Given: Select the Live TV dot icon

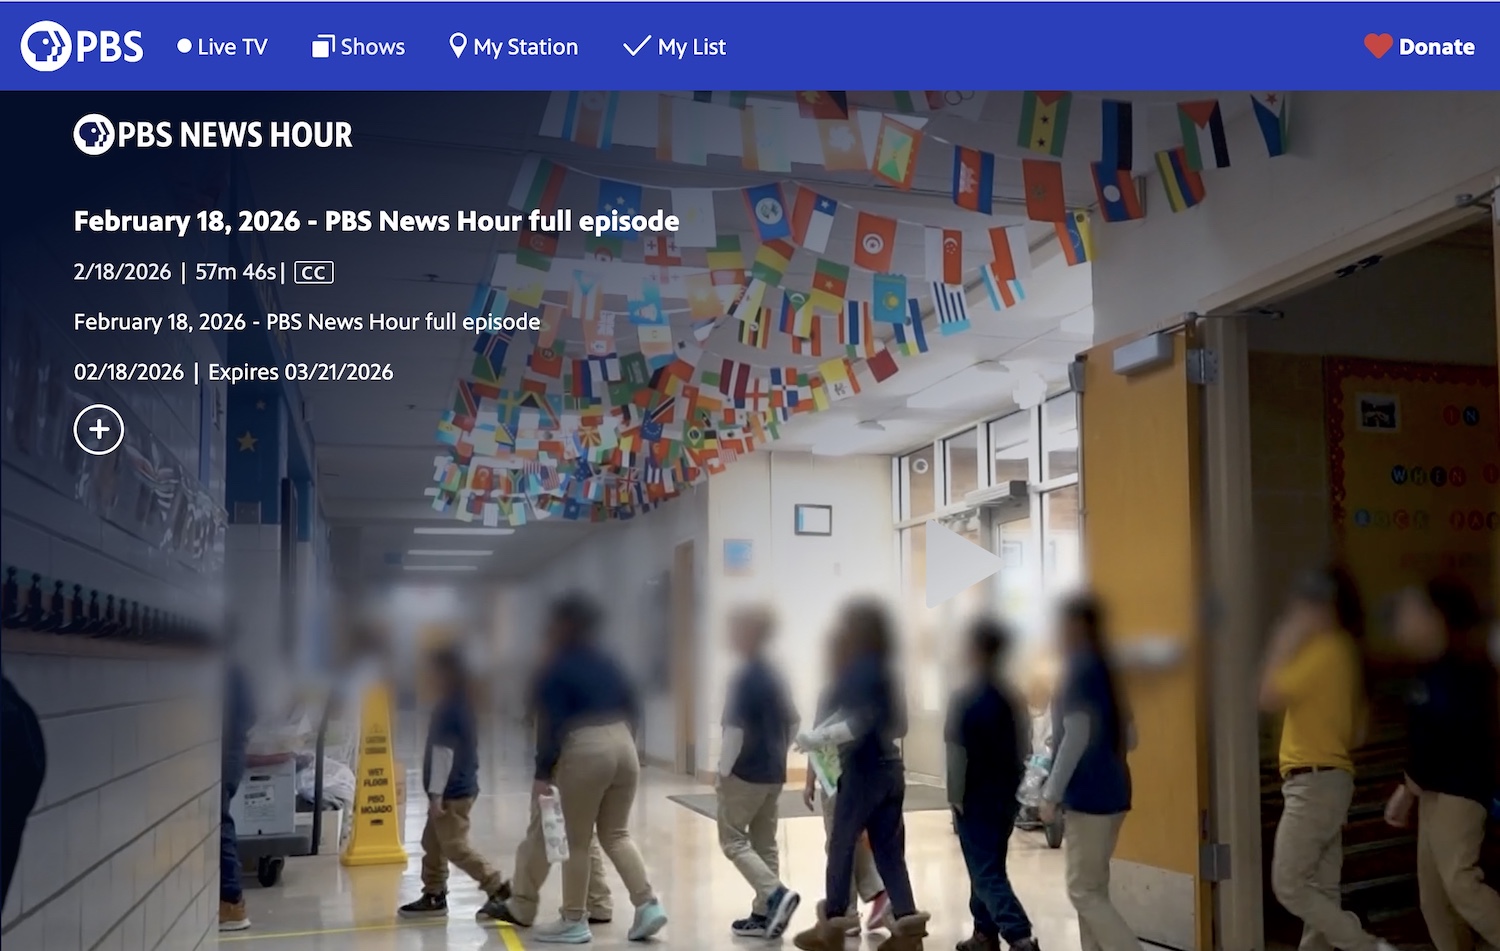Looking at the screenshot, I should click(x=184, y=44).
